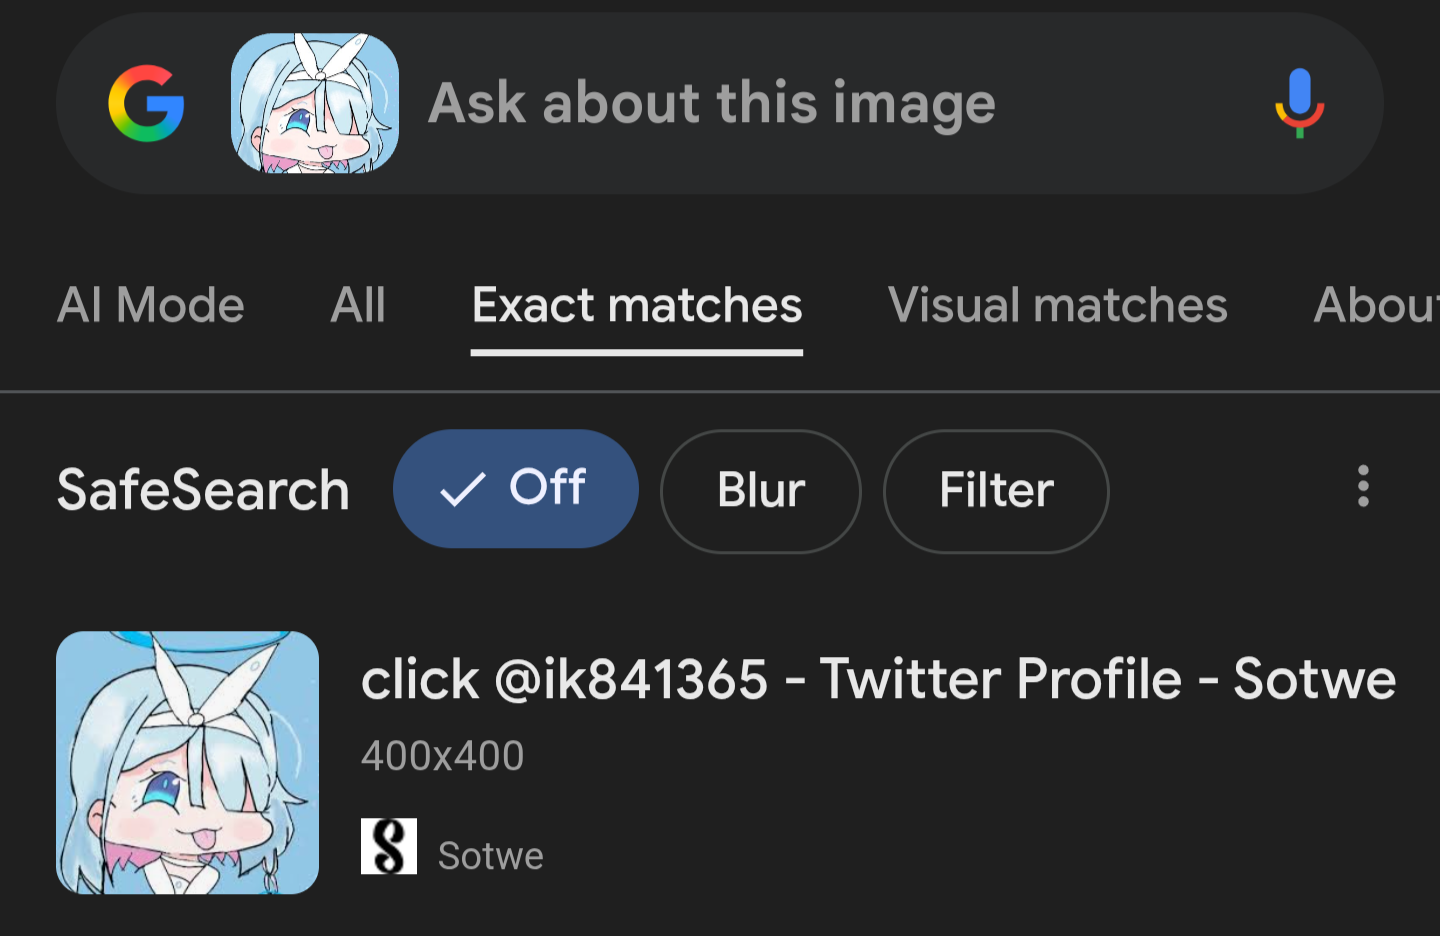Click the 400x400 image size text
The height and width of the screenshot is (936, 1440).
coord(442,756)
